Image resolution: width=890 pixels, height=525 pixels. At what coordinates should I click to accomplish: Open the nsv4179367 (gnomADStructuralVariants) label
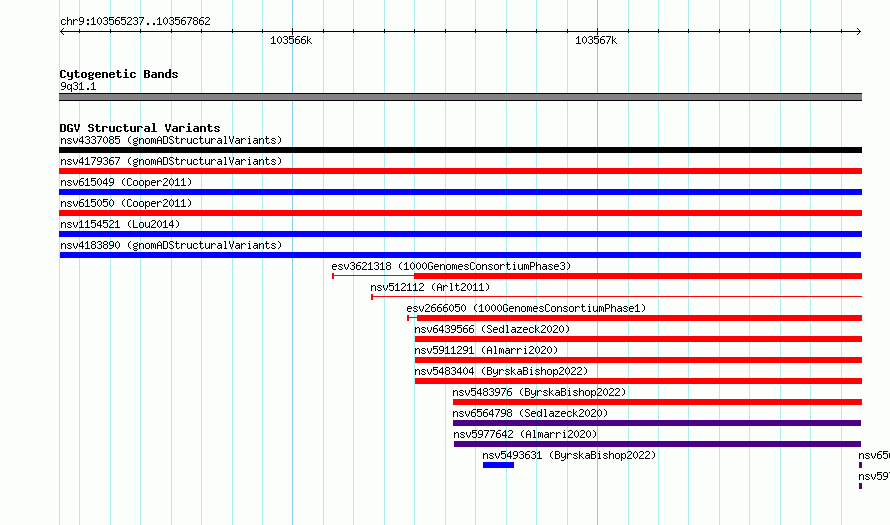click(171, 161)
